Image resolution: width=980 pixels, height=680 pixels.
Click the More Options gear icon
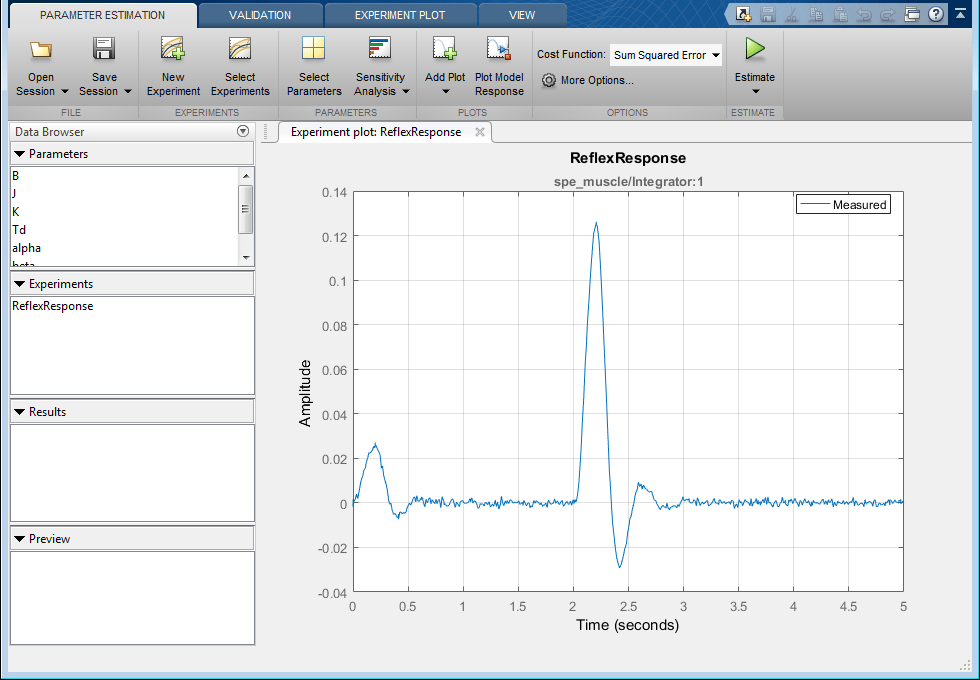coord(549,81)
